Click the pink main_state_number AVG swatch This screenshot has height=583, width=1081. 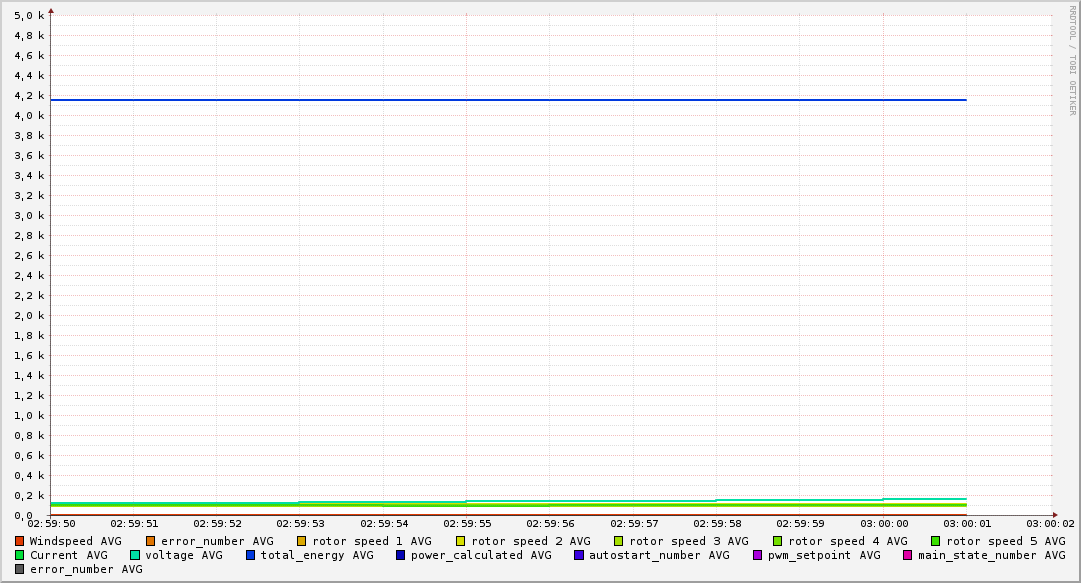pos(908,555)
